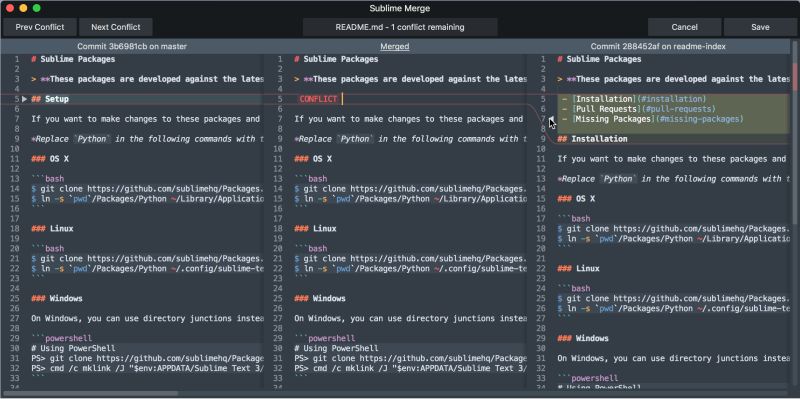Click '### Linux' heading in right pane
Image resolution: width=800 pixels, height=399 pixels.
pyautogui.click(x=578, y=268)
